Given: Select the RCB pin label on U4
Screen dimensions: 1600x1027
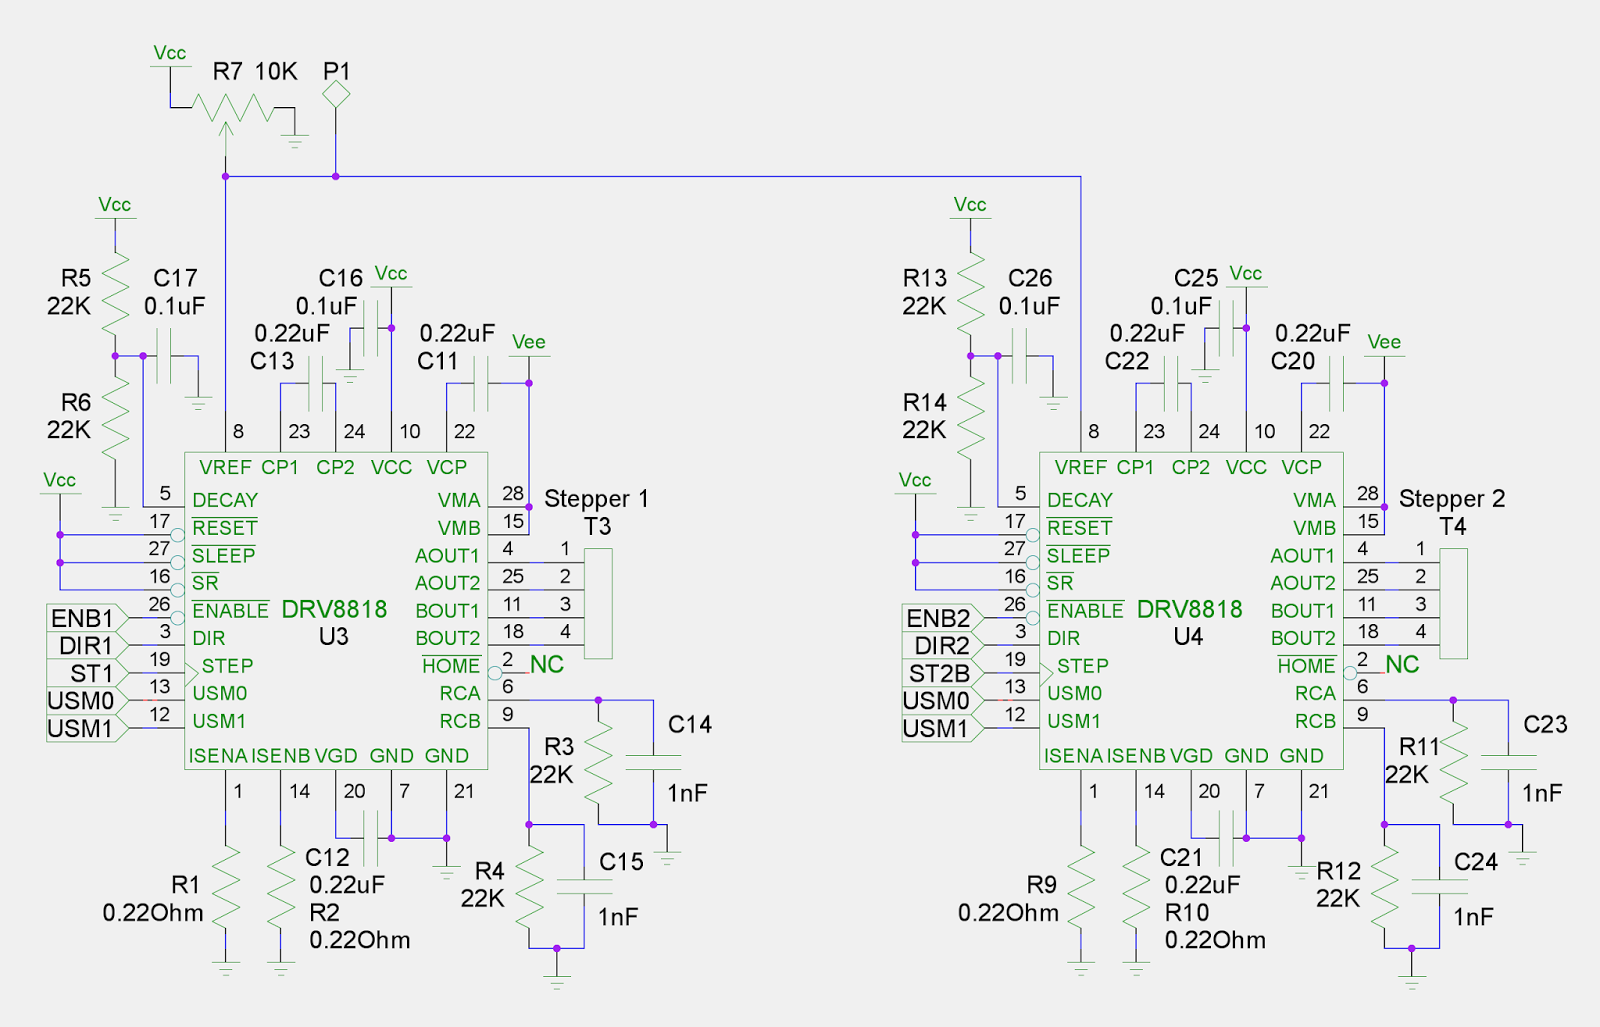Looking at the screenshot, I should click(1316, 720).
